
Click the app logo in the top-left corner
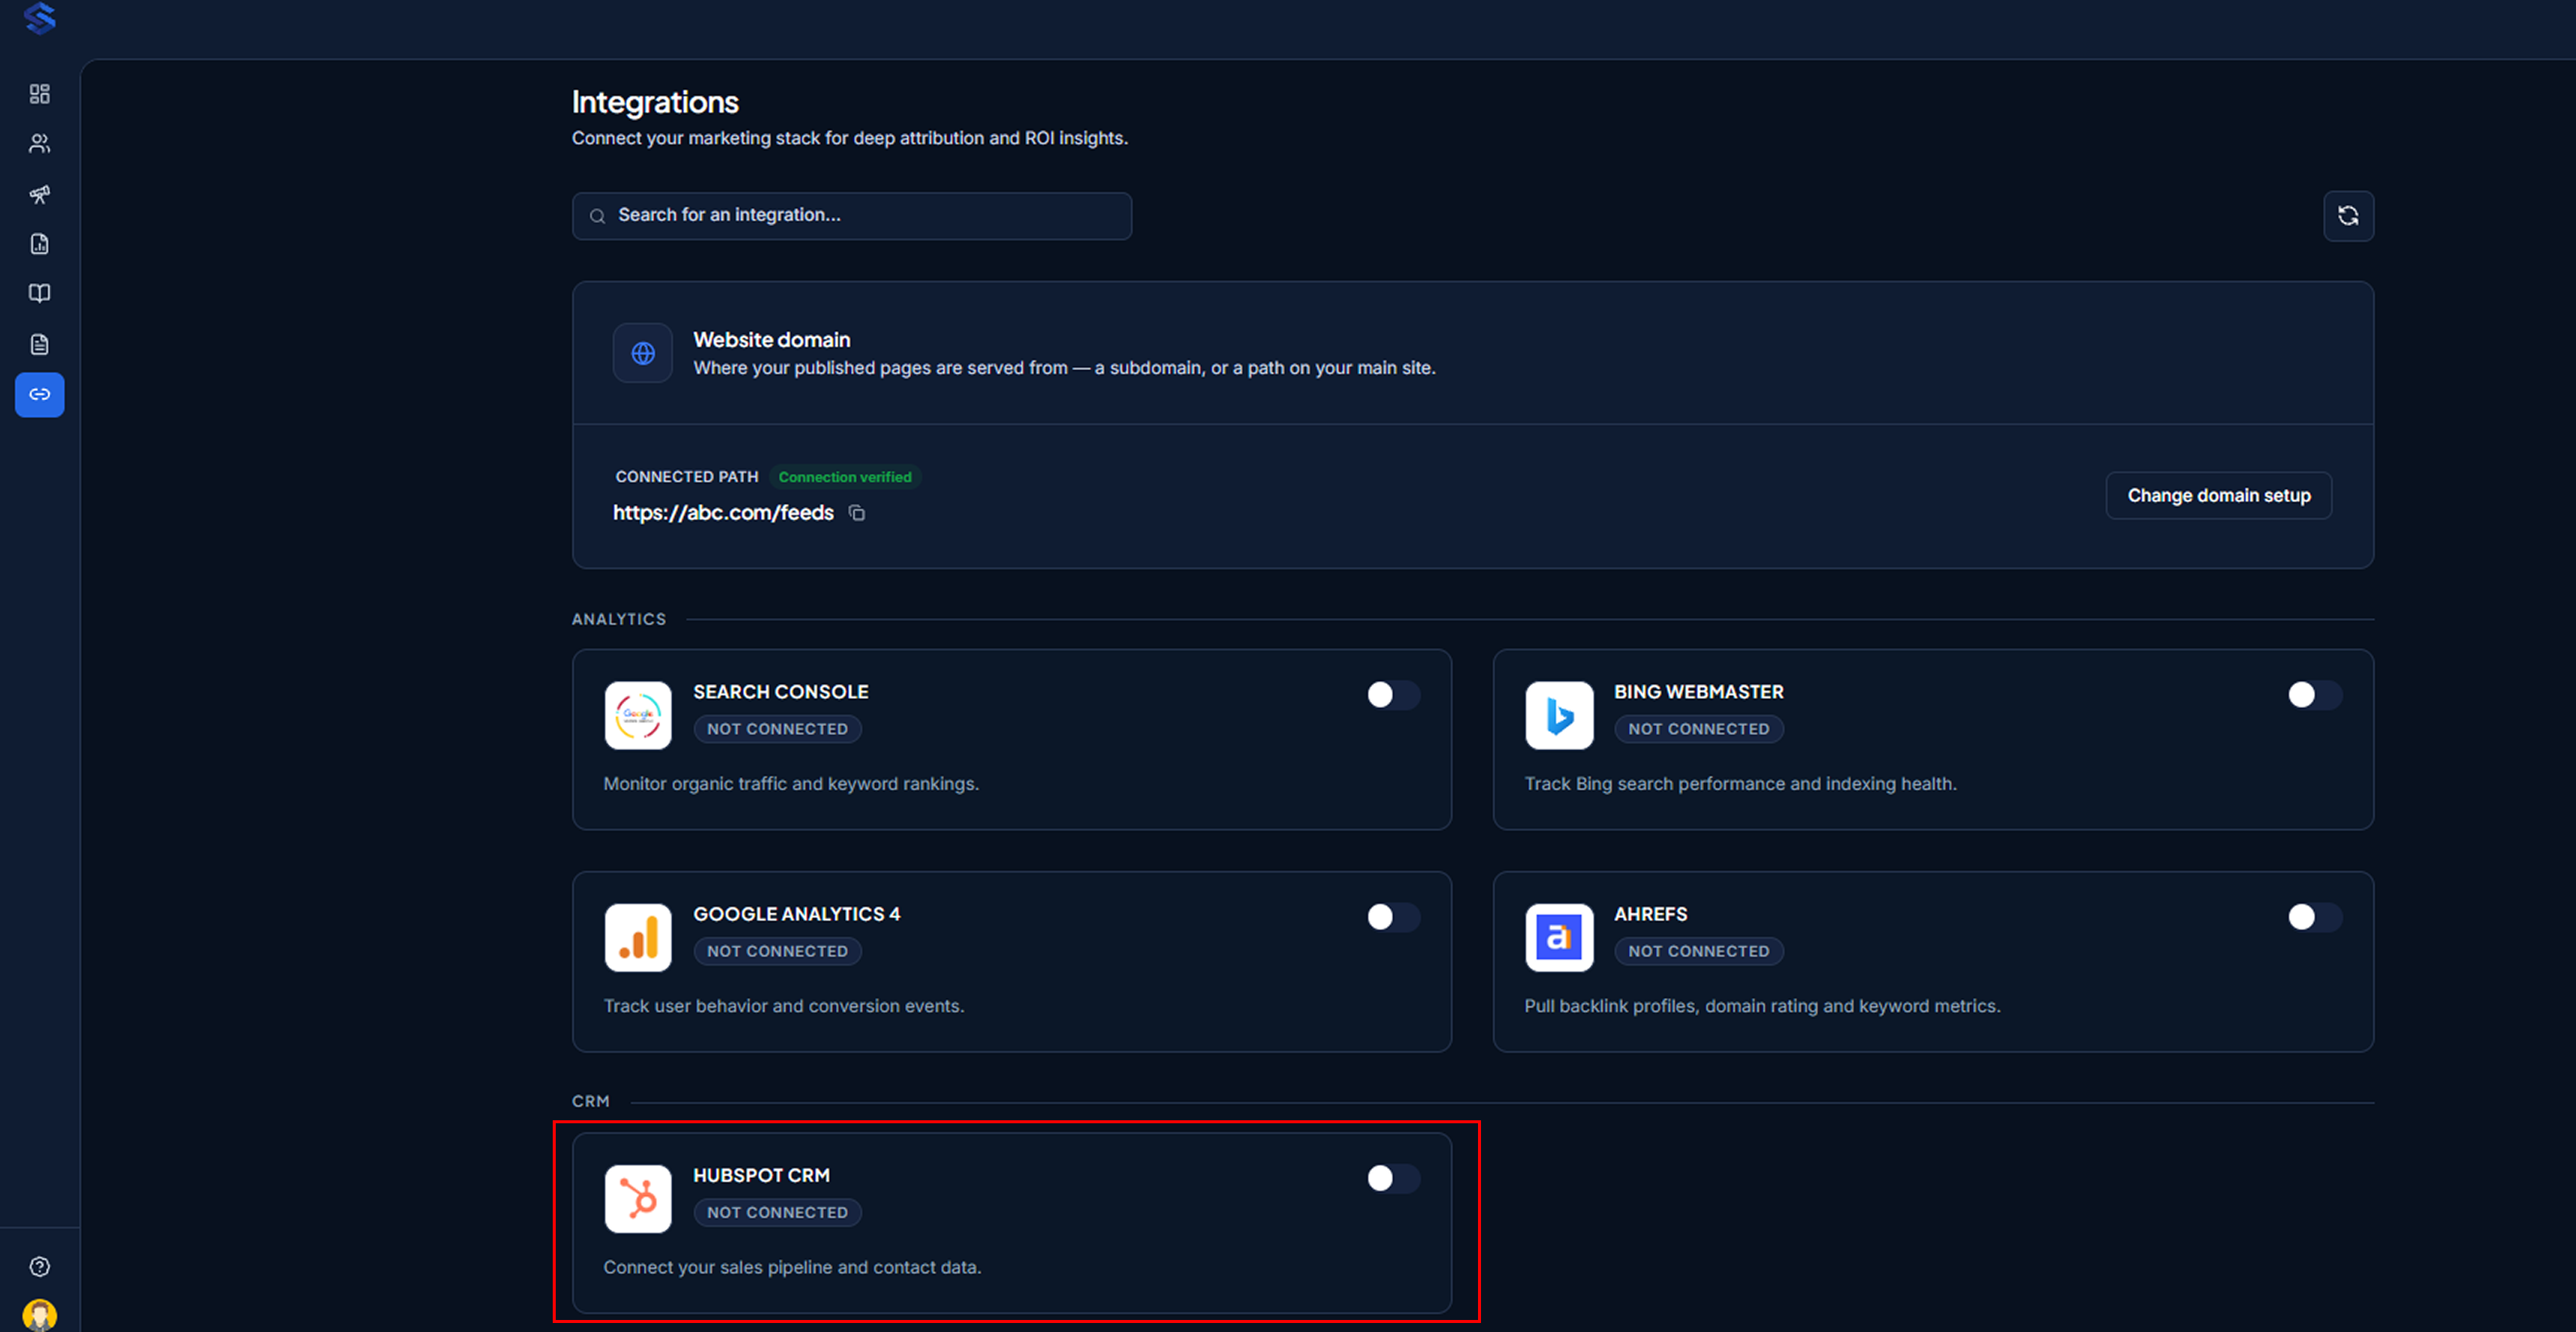(40, 18)
